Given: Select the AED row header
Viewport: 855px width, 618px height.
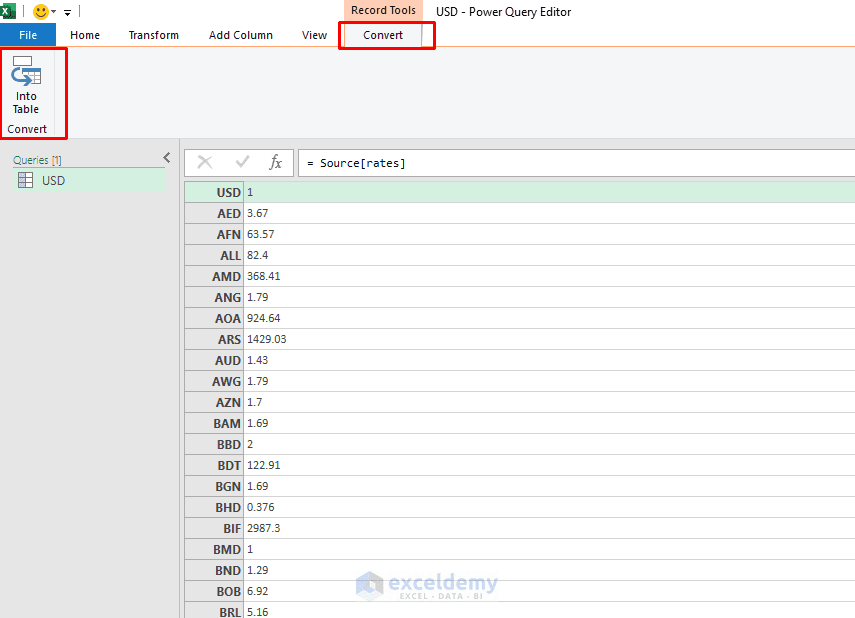Looking at the screenshot, I should click(x=214, y=213).
